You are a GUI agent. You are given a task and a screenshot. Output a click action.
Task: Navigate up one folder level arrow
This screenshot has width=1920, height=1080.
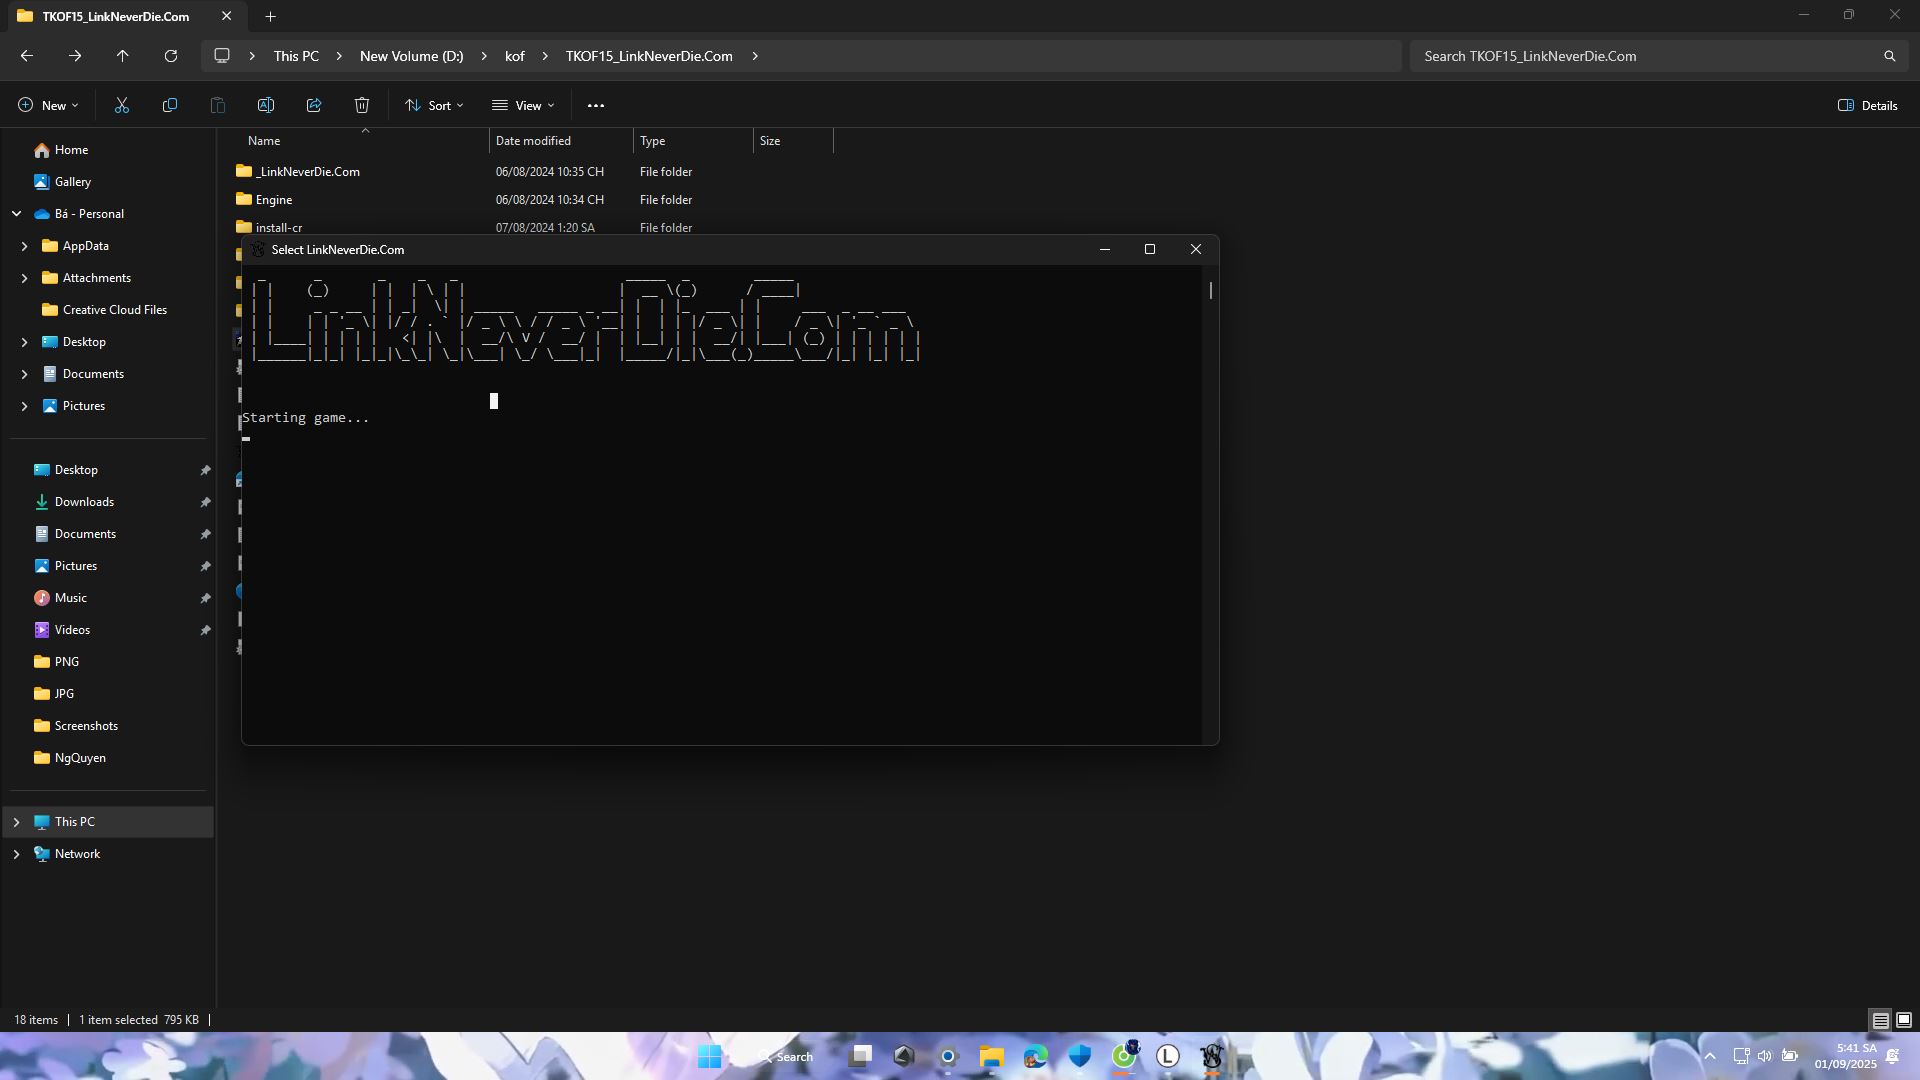(123, 56)
